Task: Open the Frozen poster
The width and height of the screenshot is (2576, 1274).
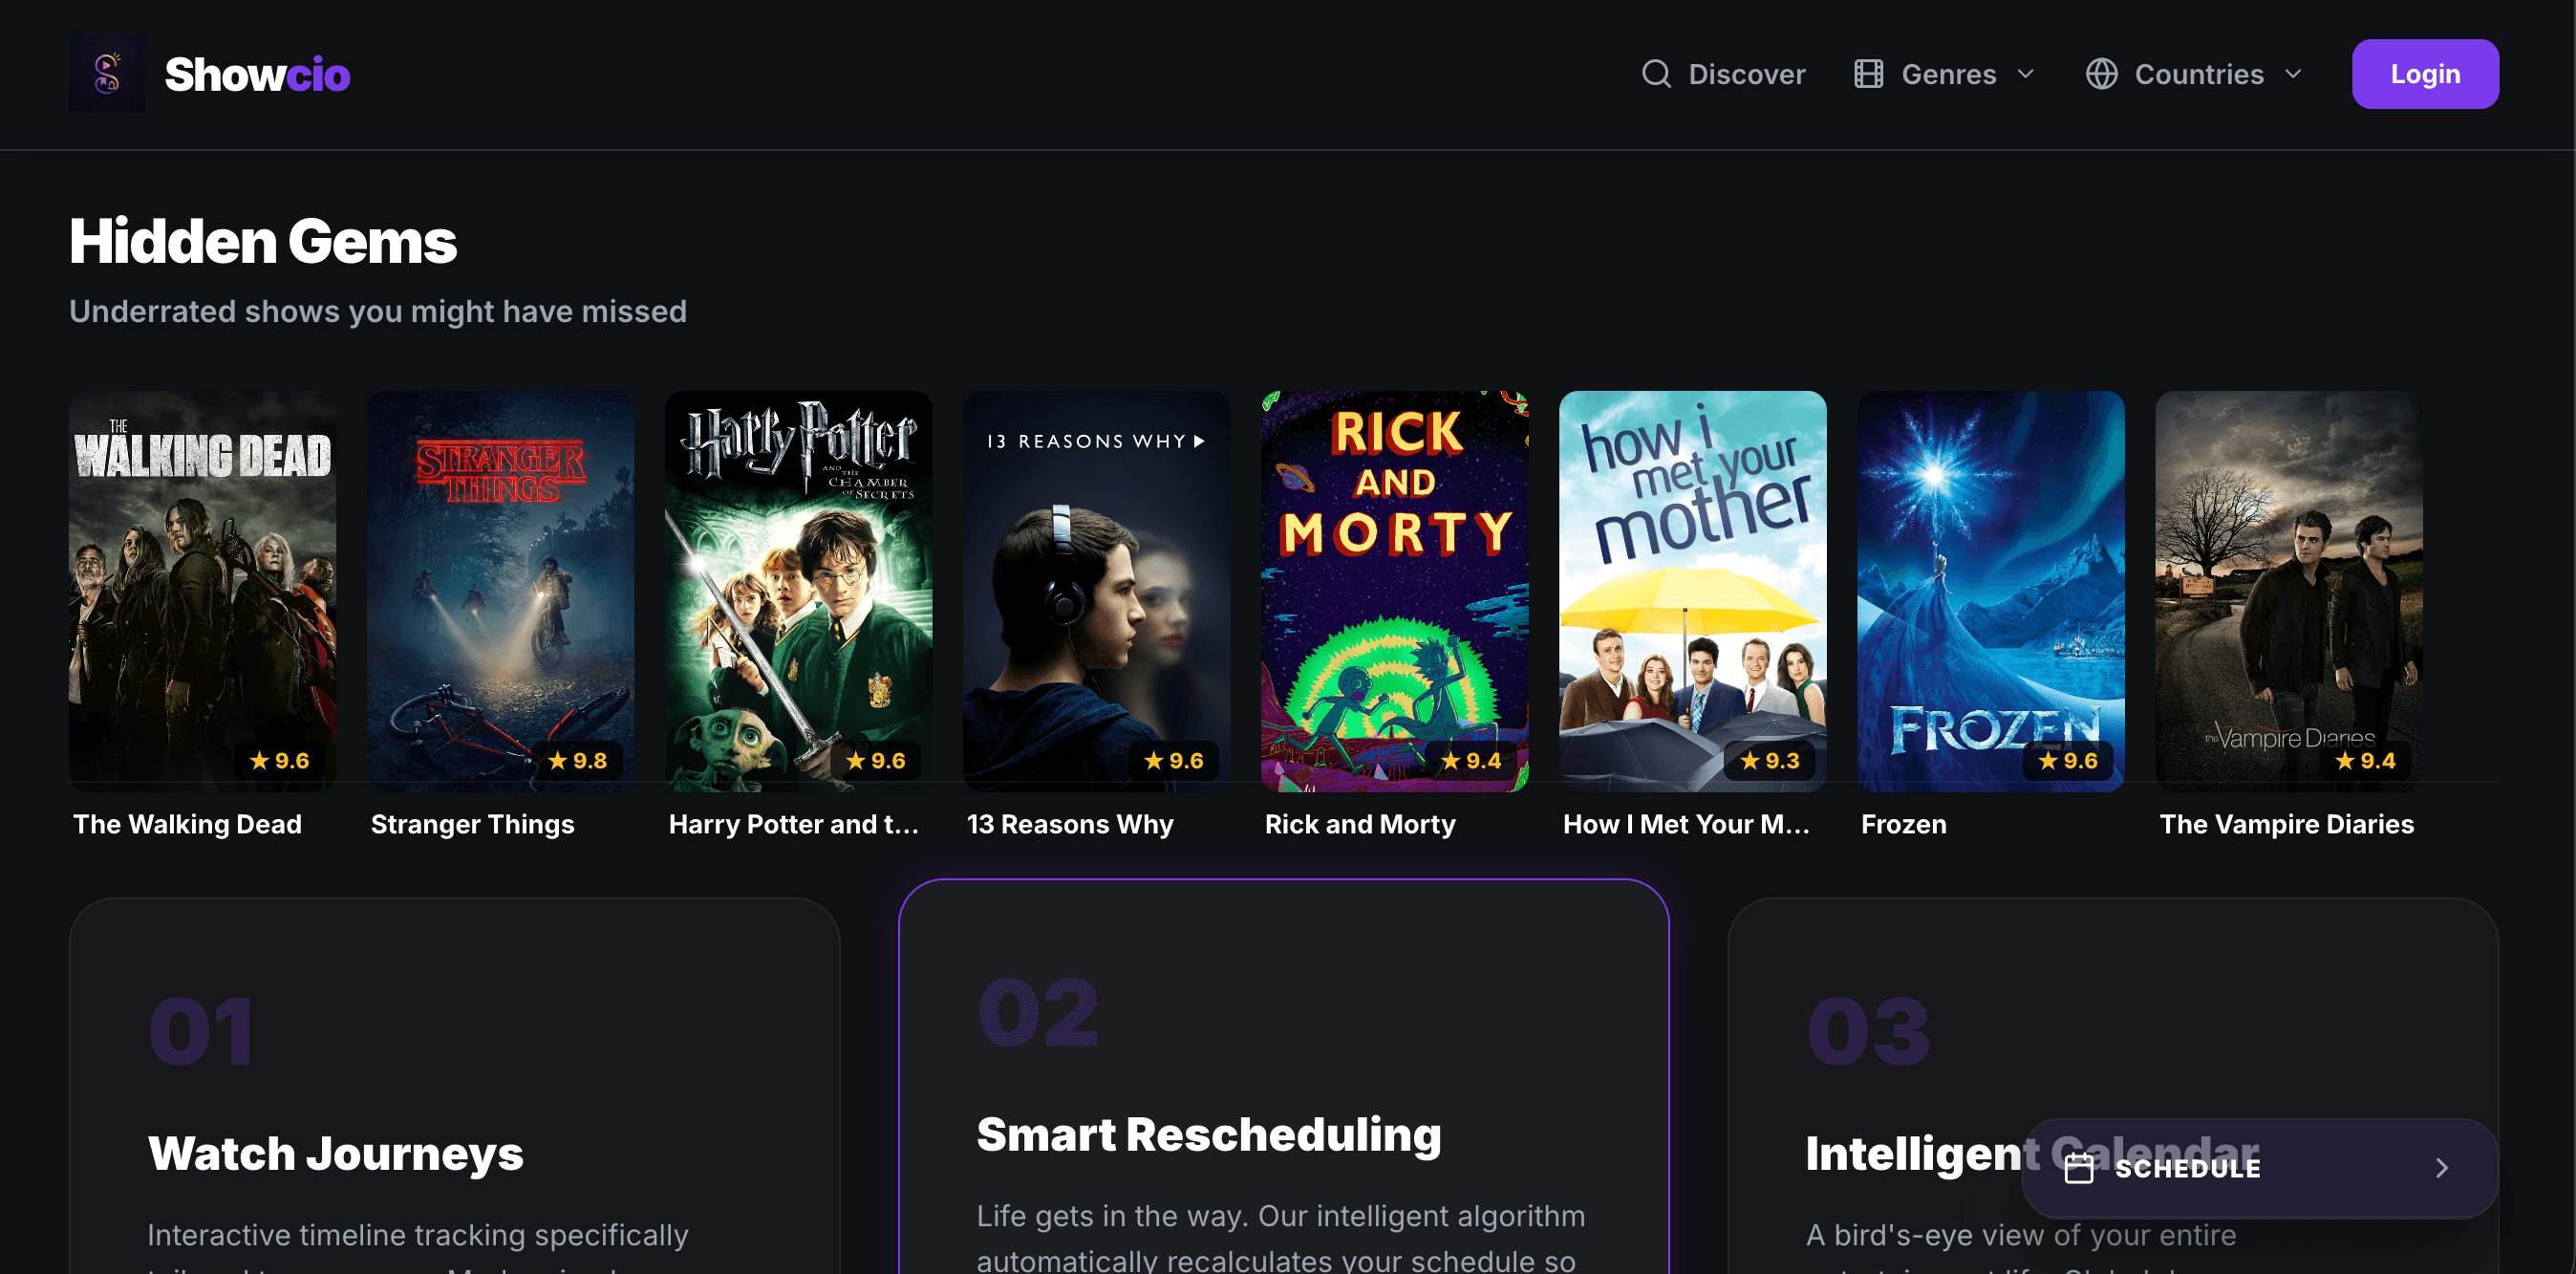Action: [1990, 591]
